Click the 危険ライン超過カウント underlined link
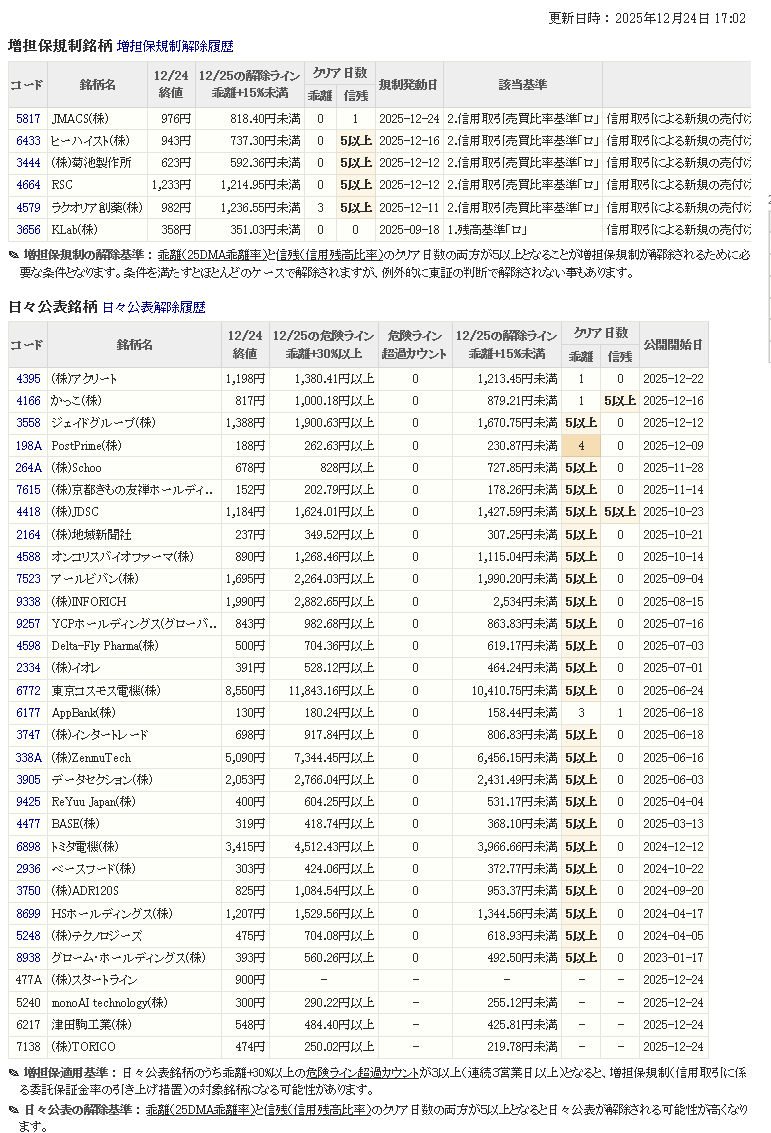Screen dimensions: 771x1133 click(x=363, y=1073)
